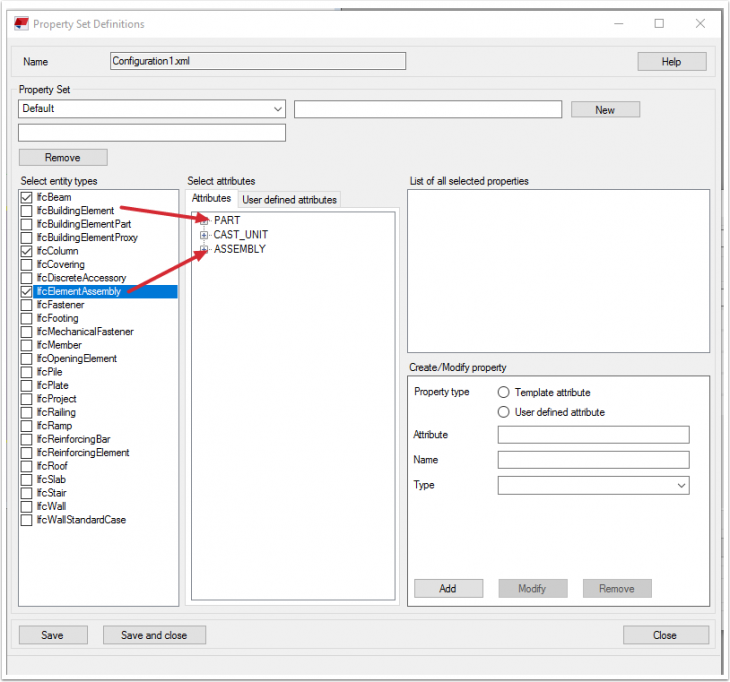This screenshot has height=682, width=730.
Task: Uncheck the IfcColumn checkbox
Action: click(x=27, y=252)
